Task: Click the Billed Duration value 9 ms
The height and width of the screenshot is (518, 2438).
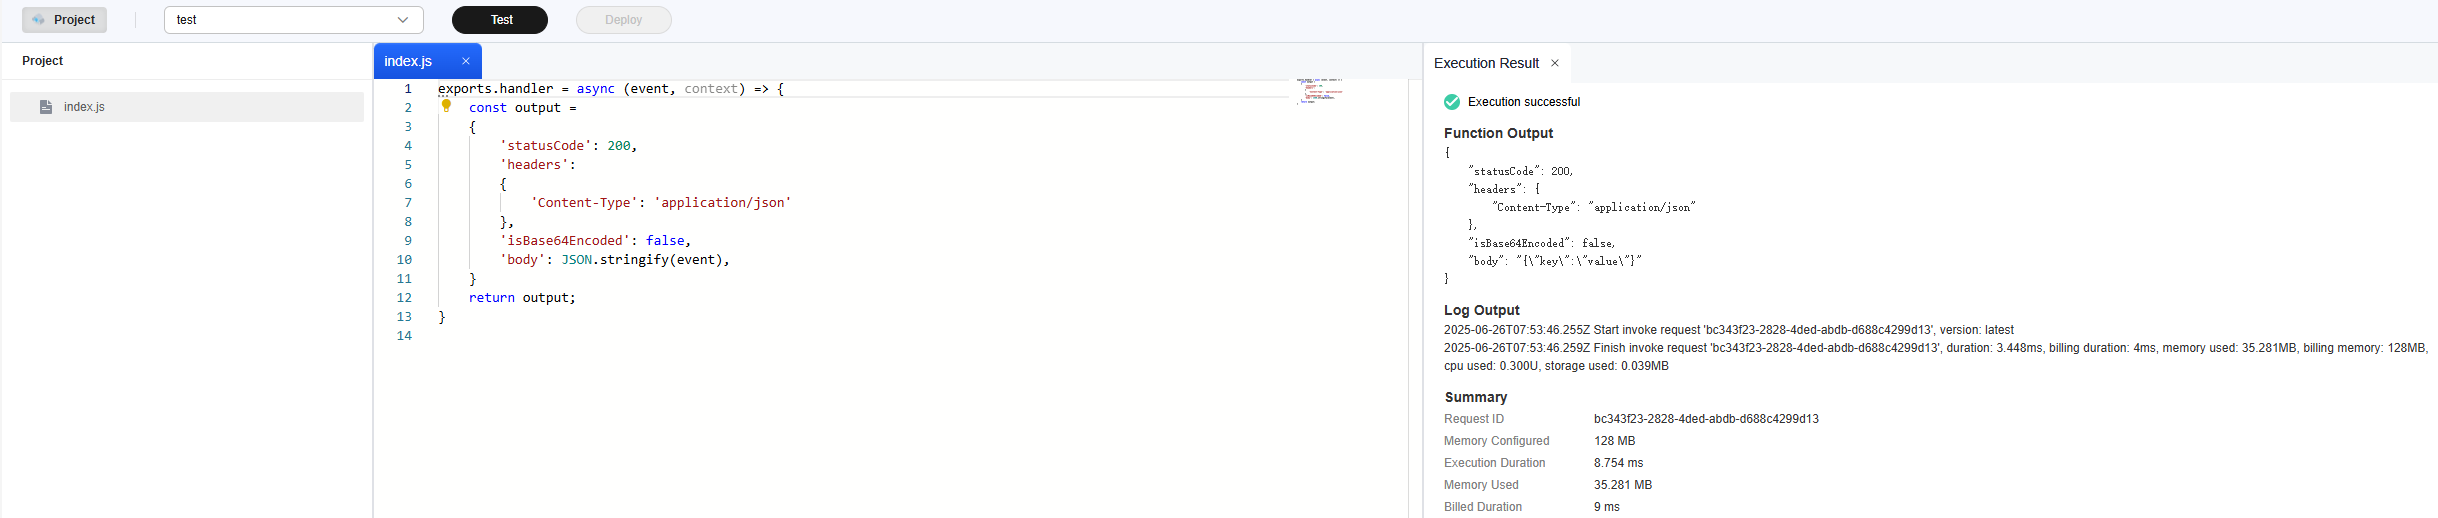Action: [1606, 507]
